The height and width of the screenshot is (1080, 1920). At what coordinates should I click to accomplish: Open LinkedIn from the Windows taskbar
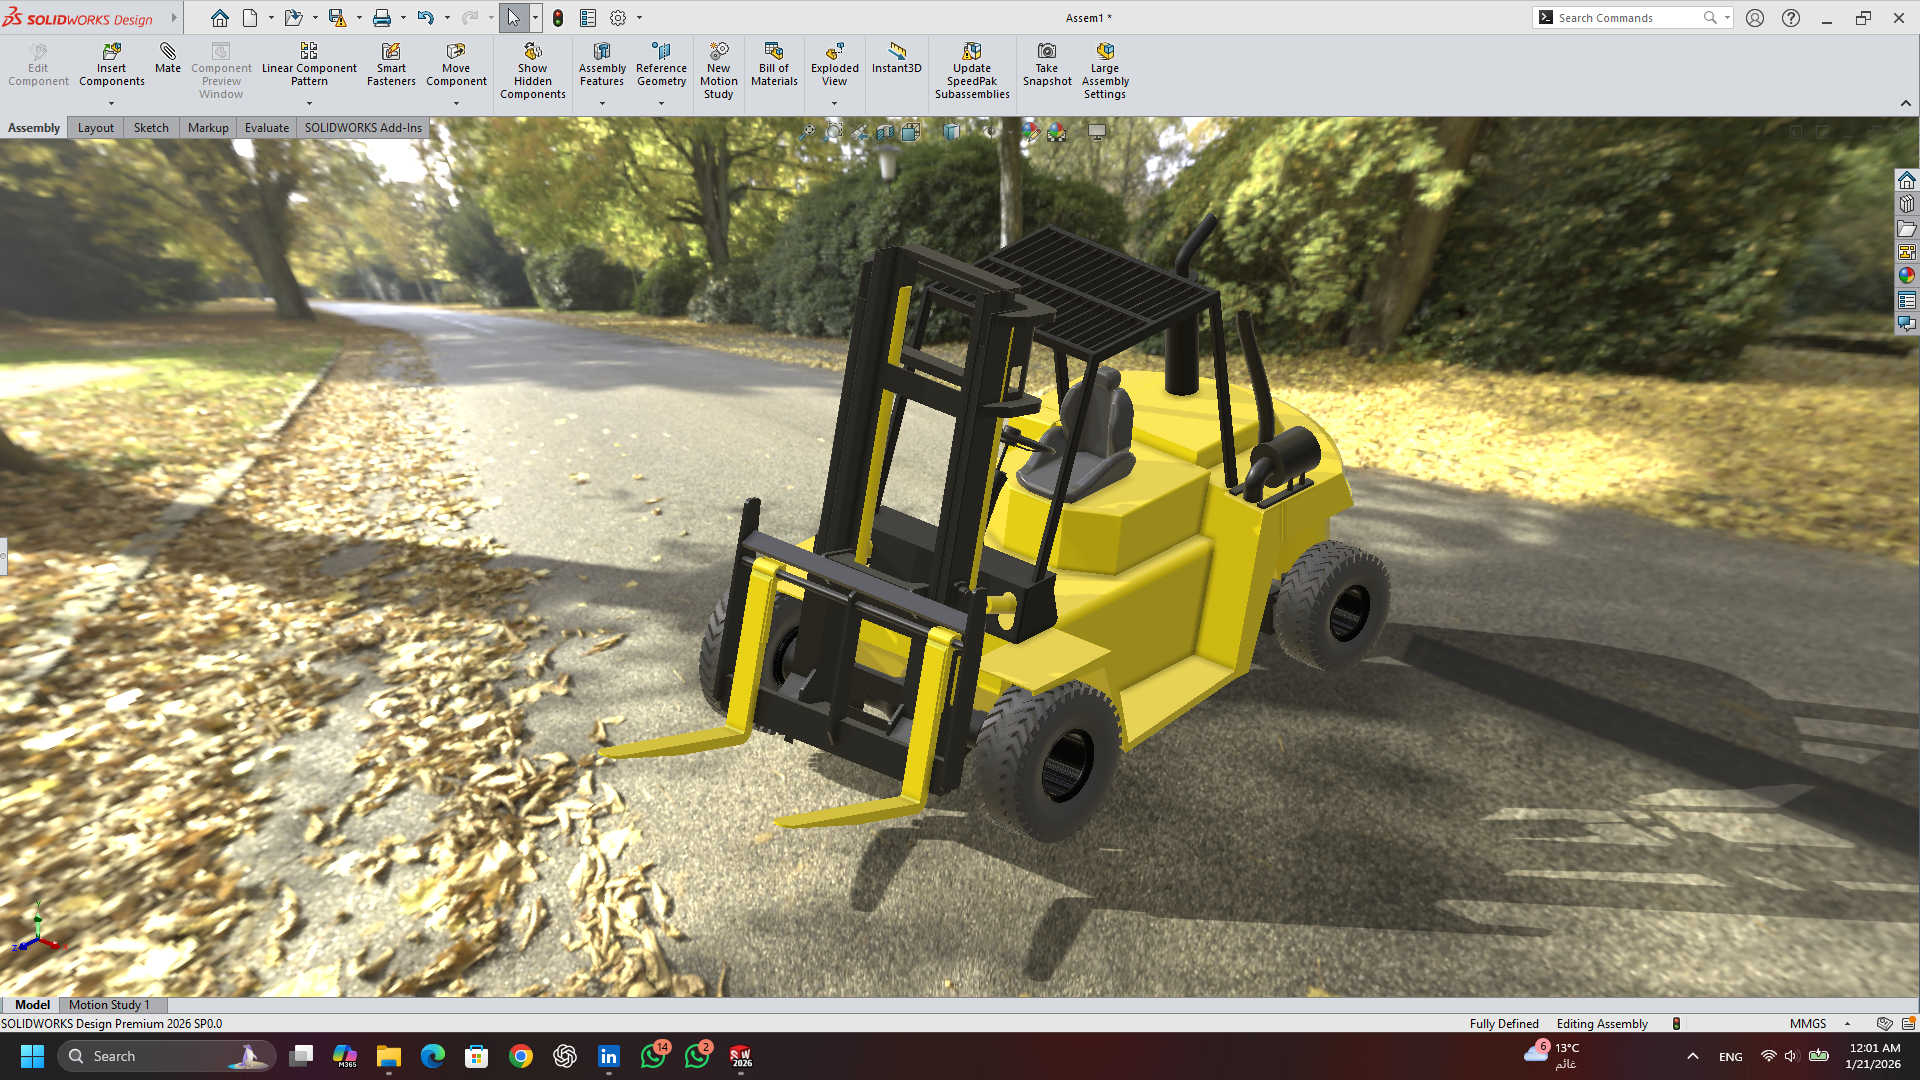(x=608, y=1056)
